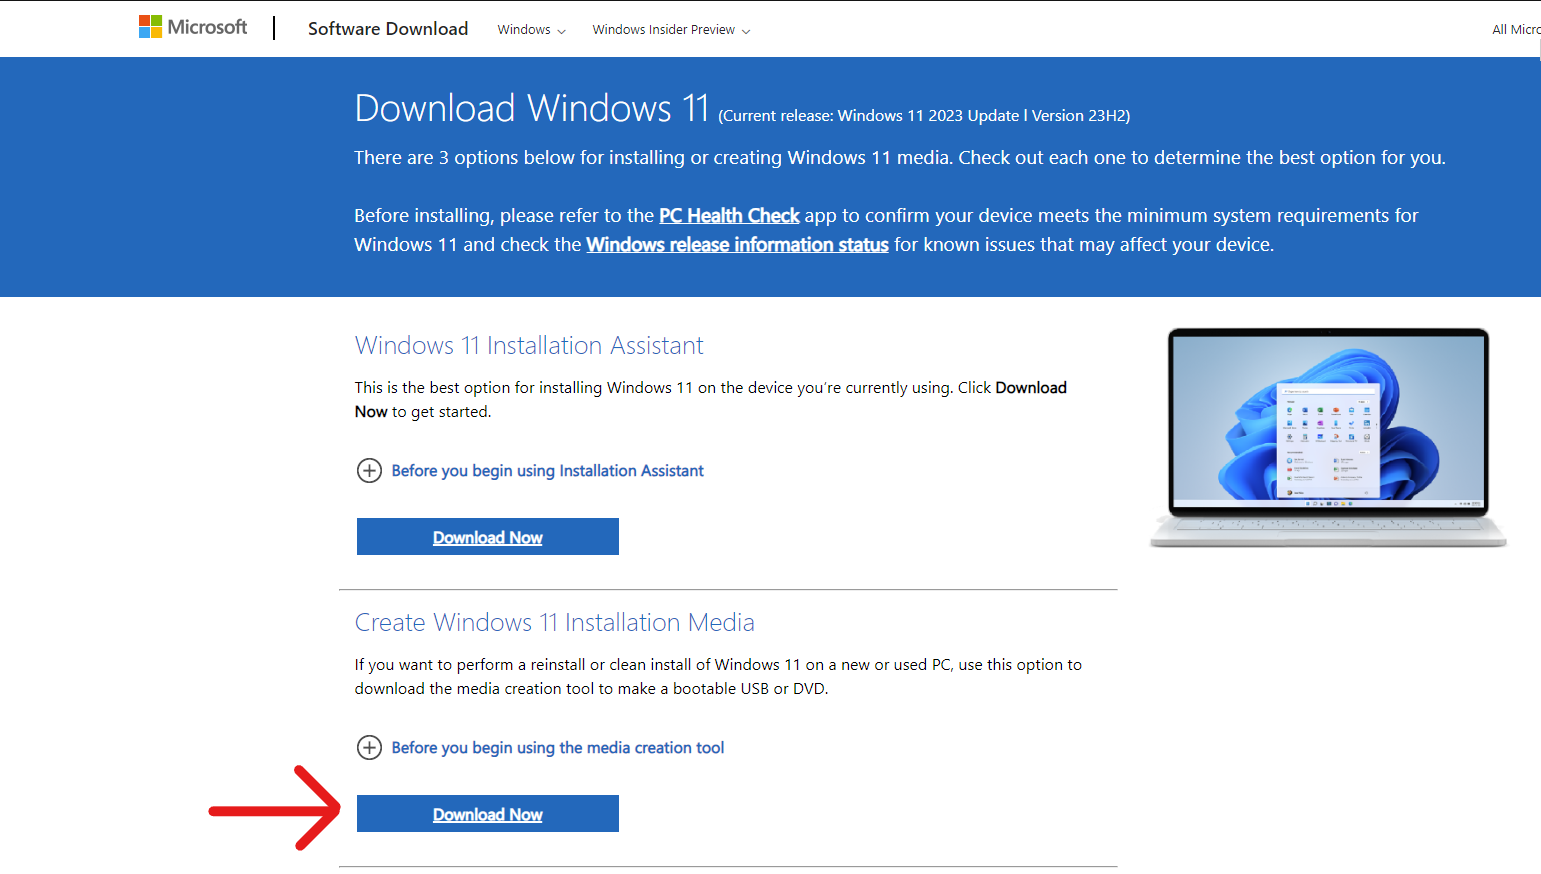This screenshot has width=1541, height=874.
Task: Click the Microsoft logo
Action: pos(193,26)
